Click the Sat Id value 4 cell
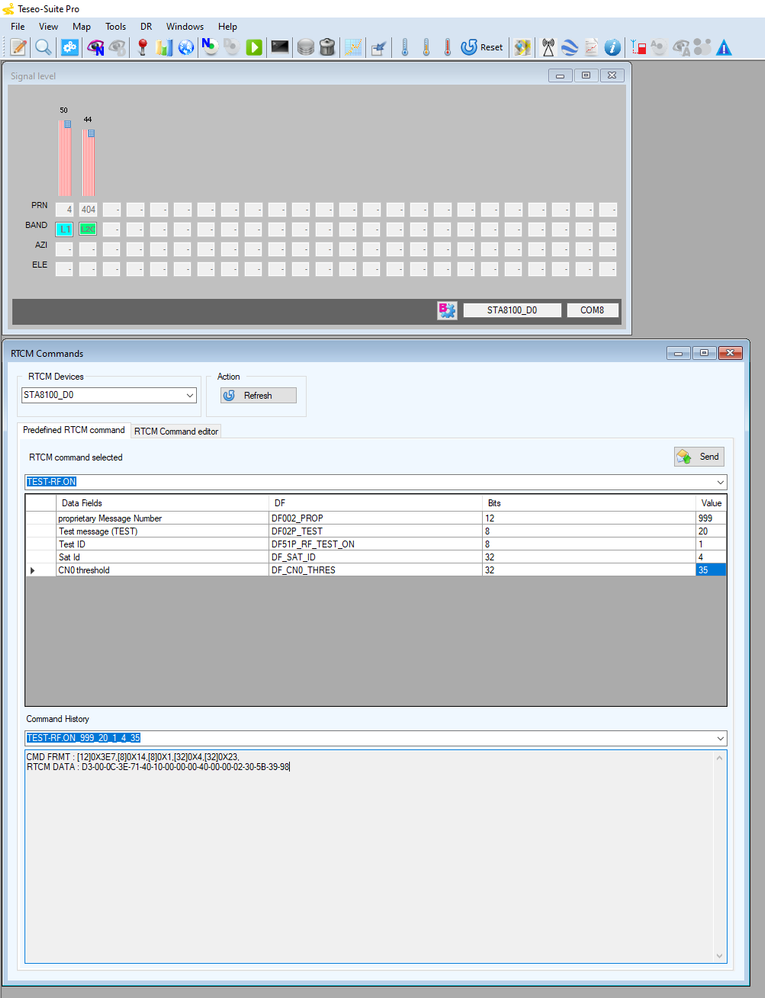The width and height of the screenshot is (765, 998). coord(710,557)
